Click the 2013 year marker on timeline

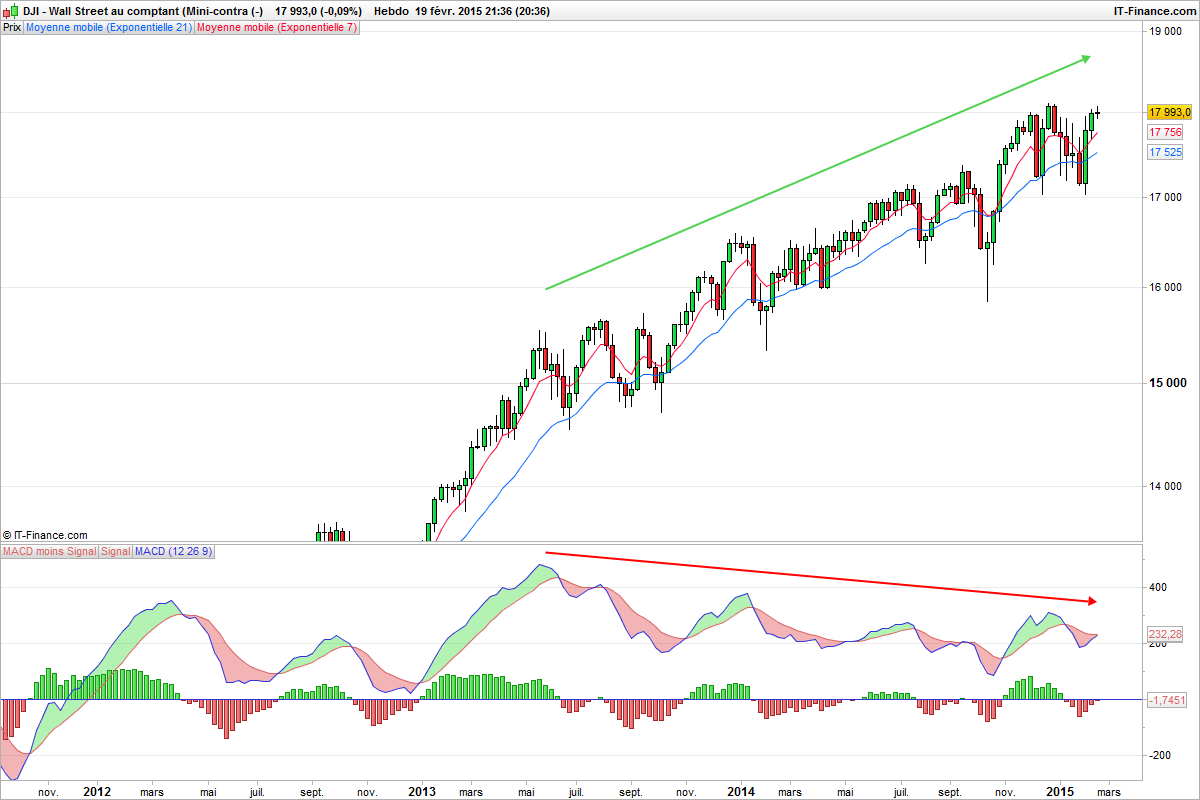coord(422,791)
